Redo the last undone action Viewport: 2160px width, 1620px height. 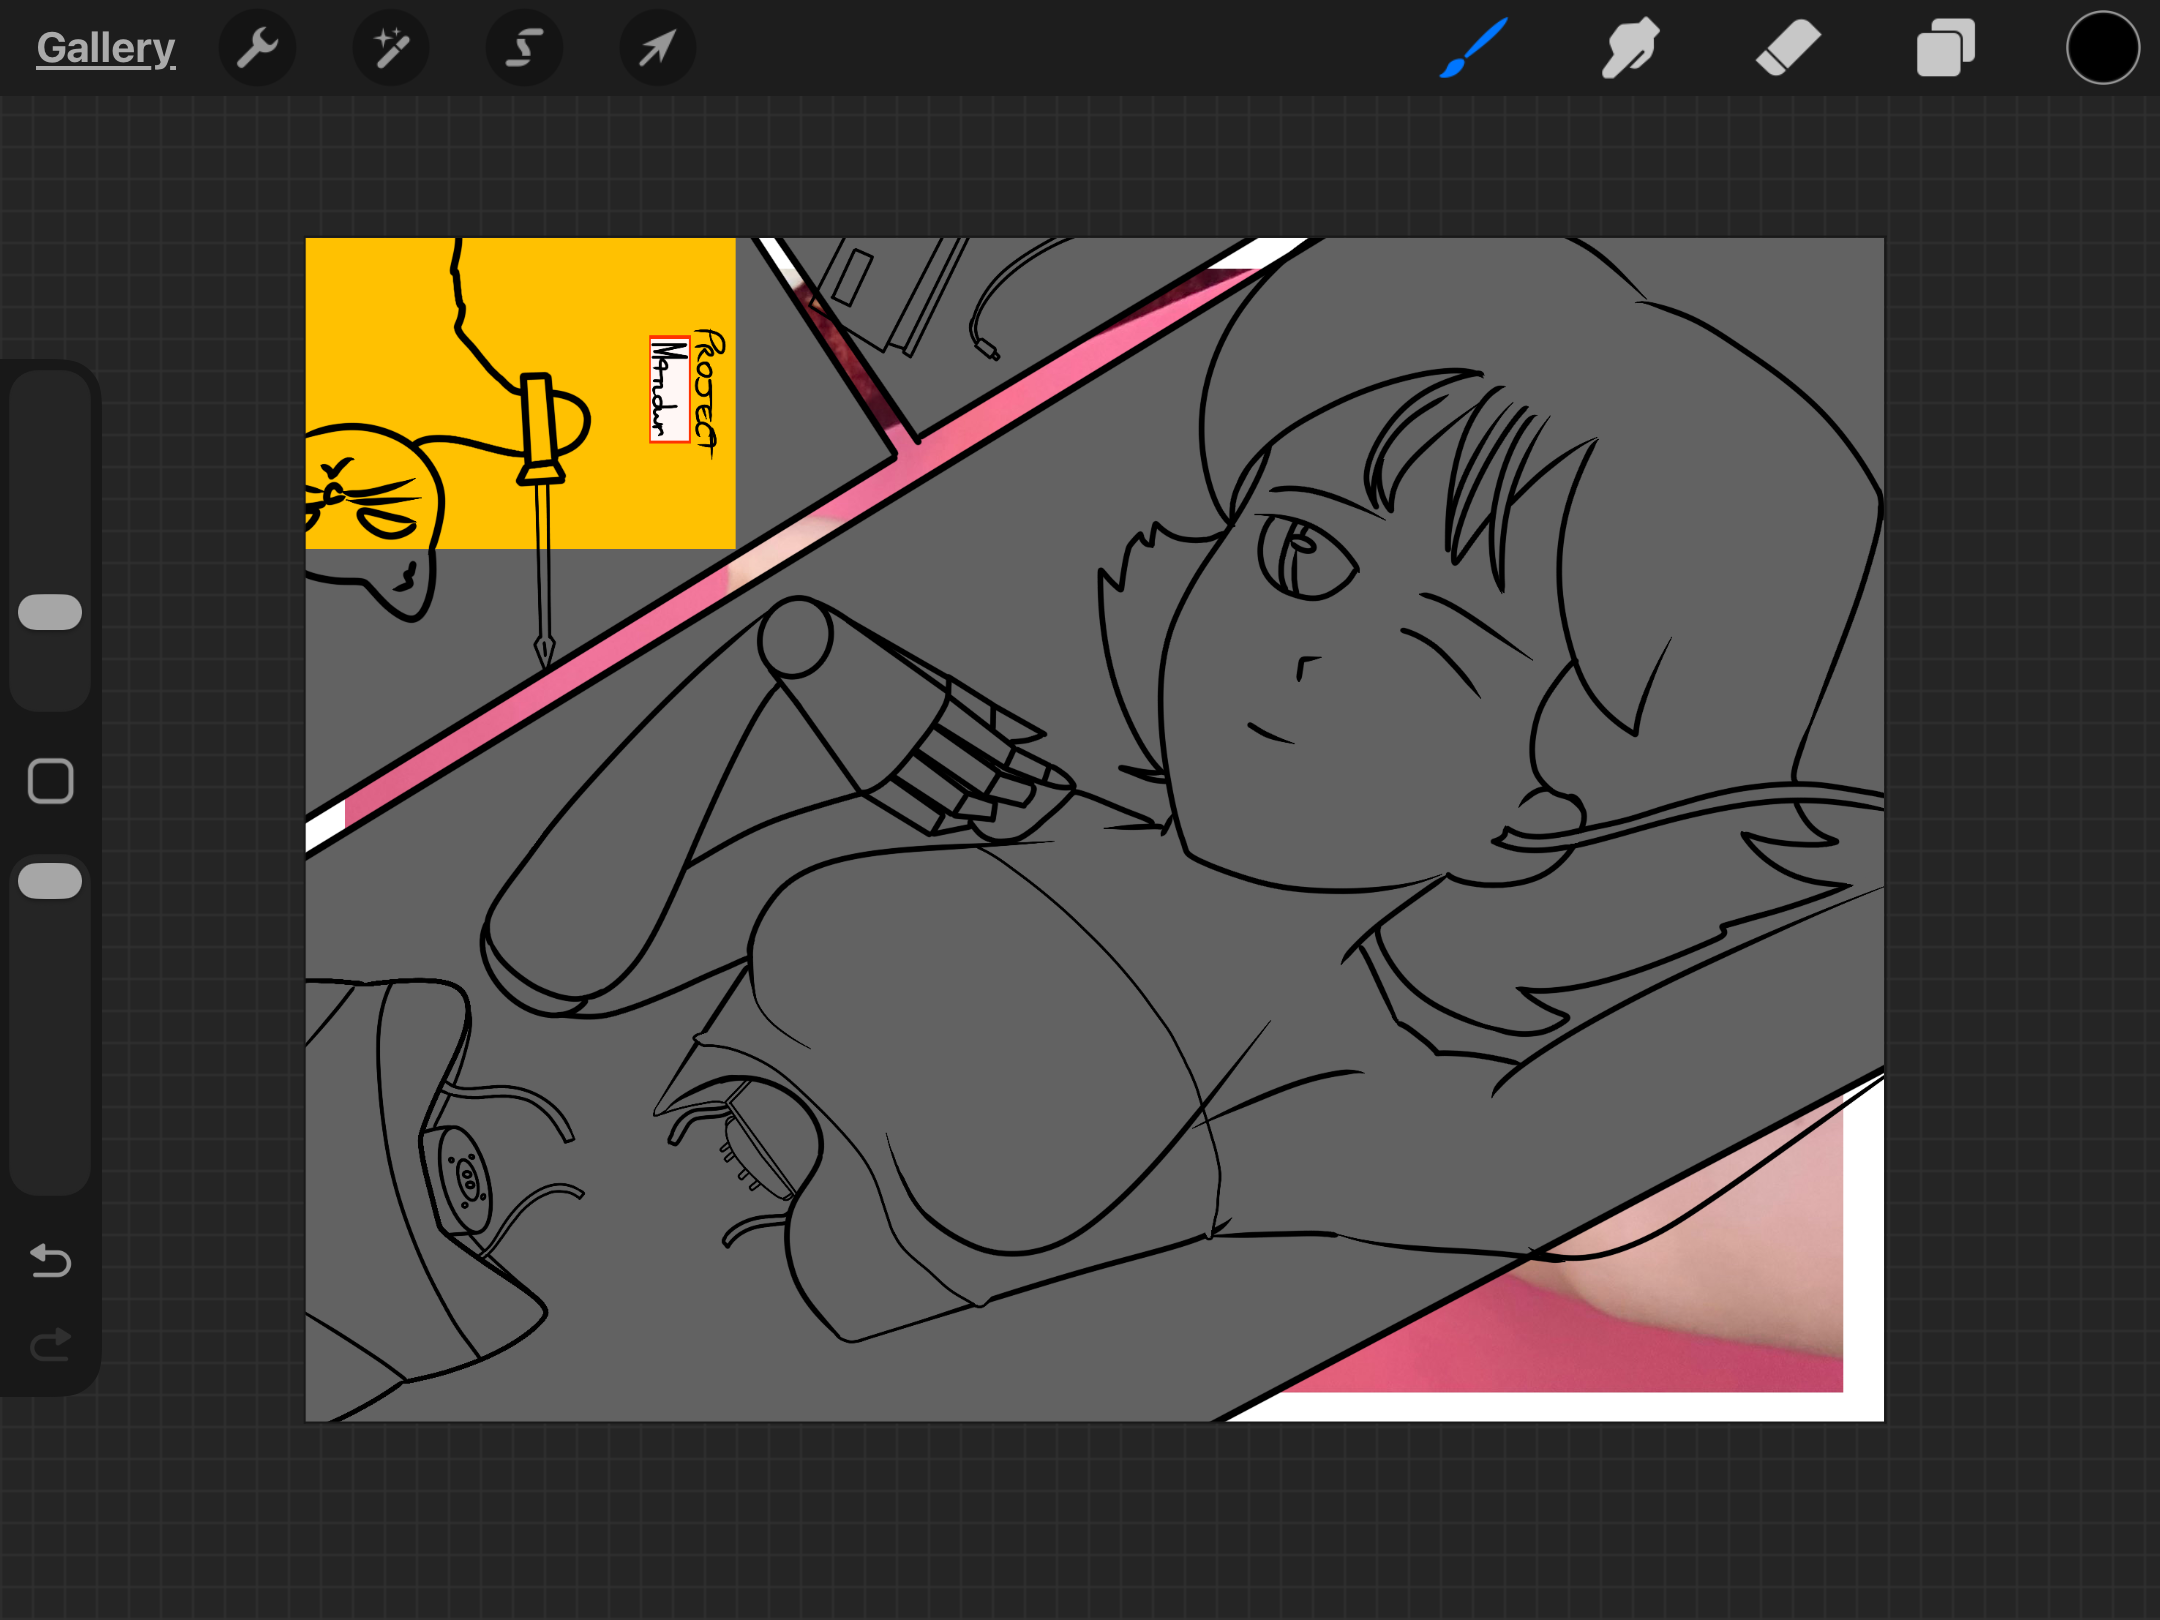[50, 1345]
